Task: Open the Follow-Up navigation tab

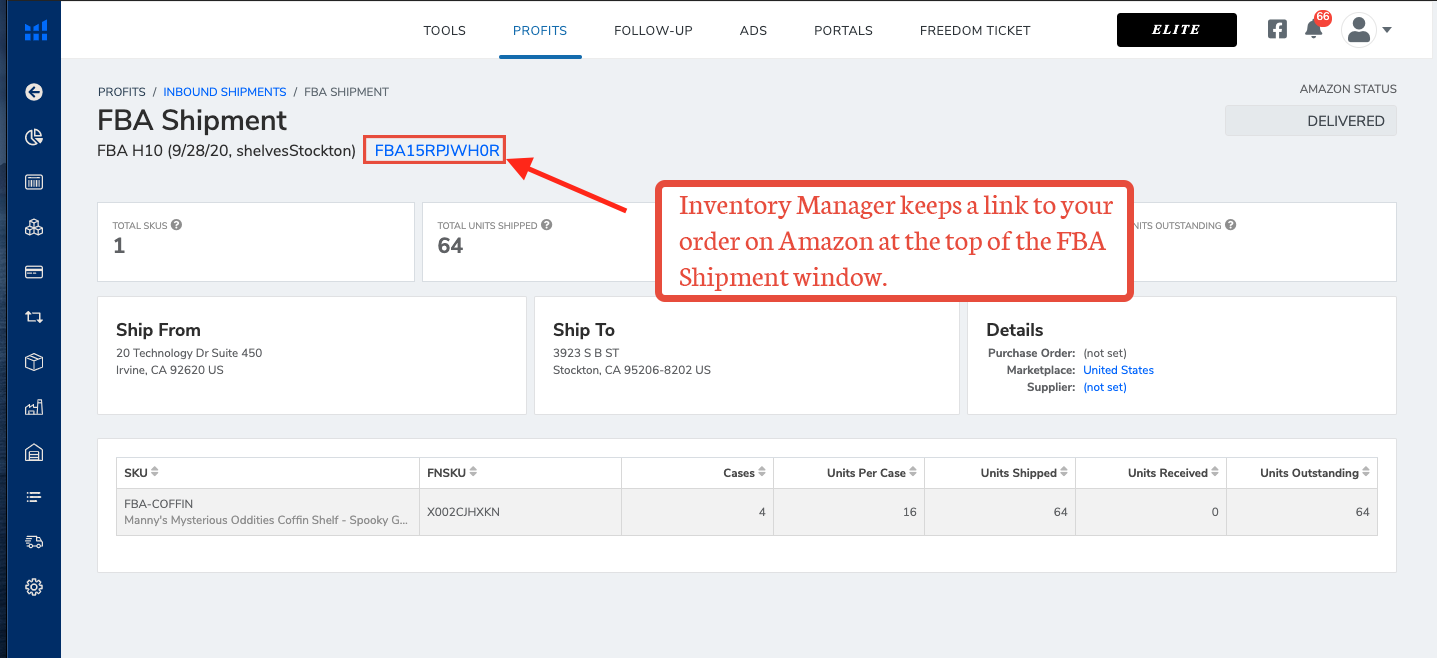Action: coord(653,30)
